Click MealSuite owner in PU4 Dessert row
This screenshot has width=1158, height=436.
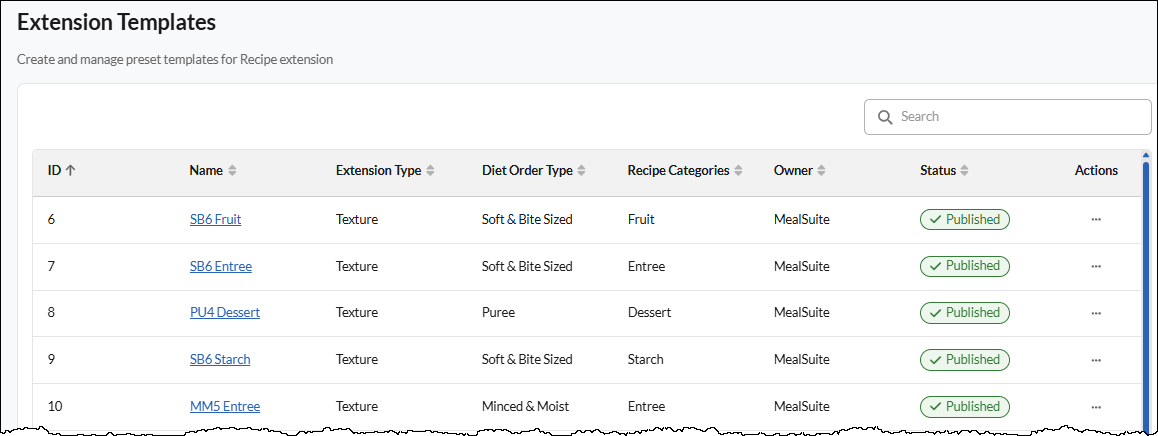click(802, 313)
